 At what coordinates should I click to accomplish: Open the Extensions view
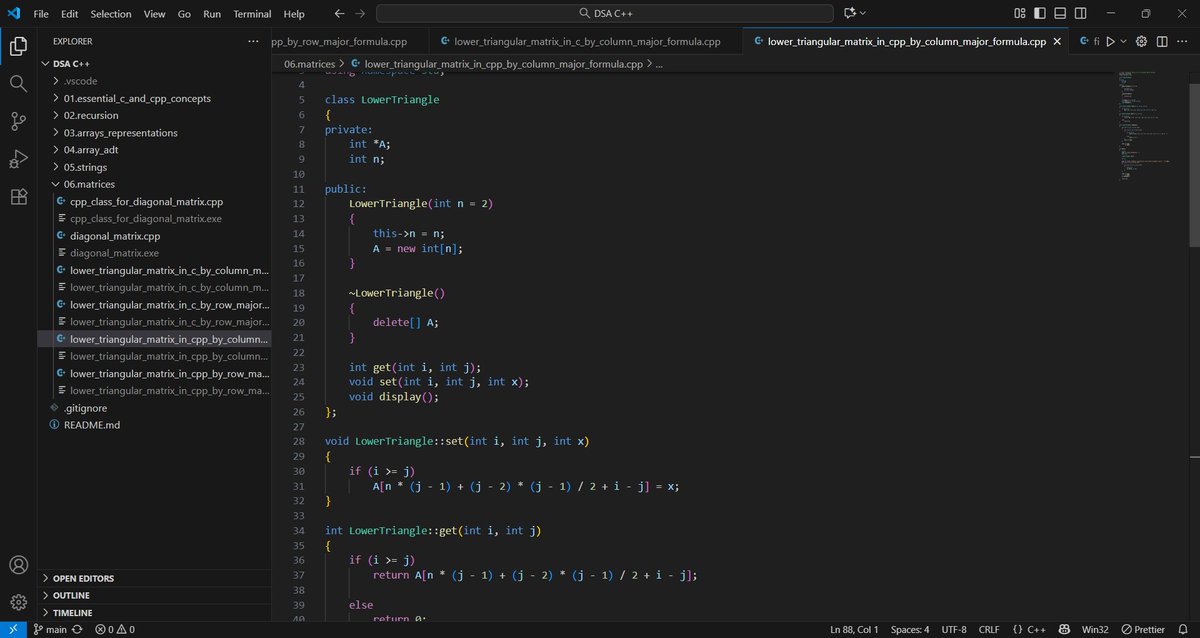point(18,197)
